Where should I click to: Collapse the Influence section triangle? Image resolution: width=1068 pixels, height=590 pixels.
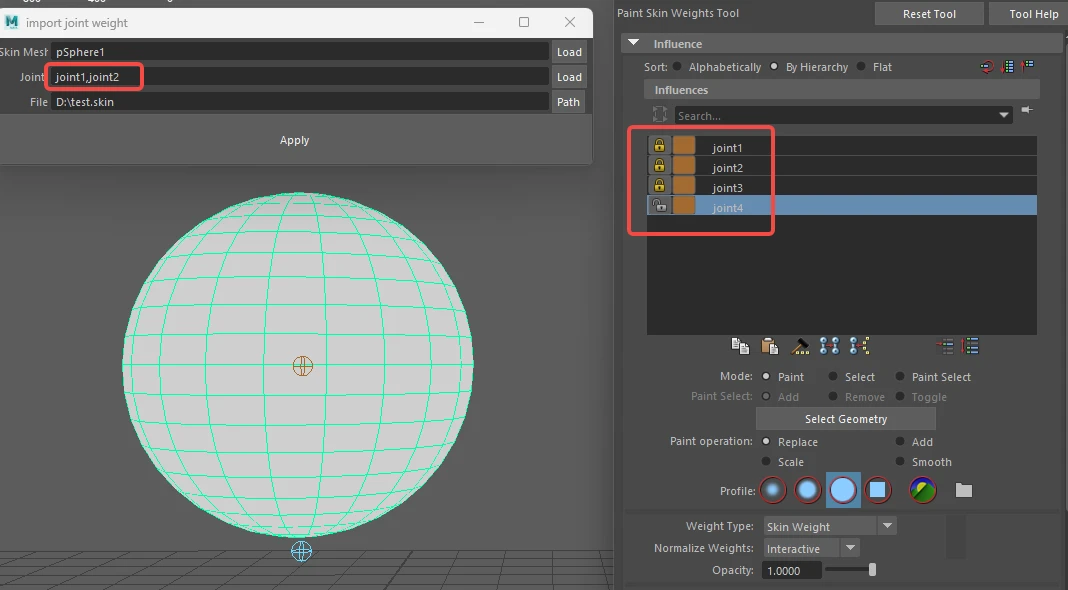pos(633,43)
